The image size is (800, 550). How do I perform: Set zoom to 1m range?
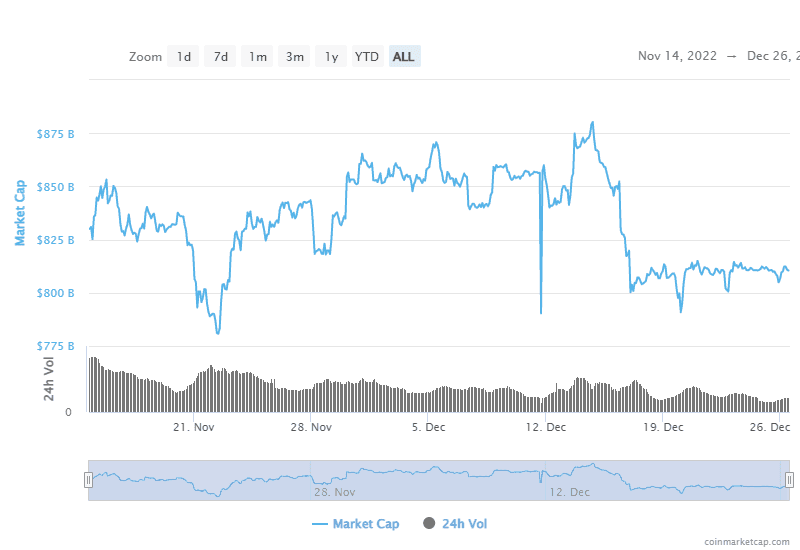coord(258,57)
